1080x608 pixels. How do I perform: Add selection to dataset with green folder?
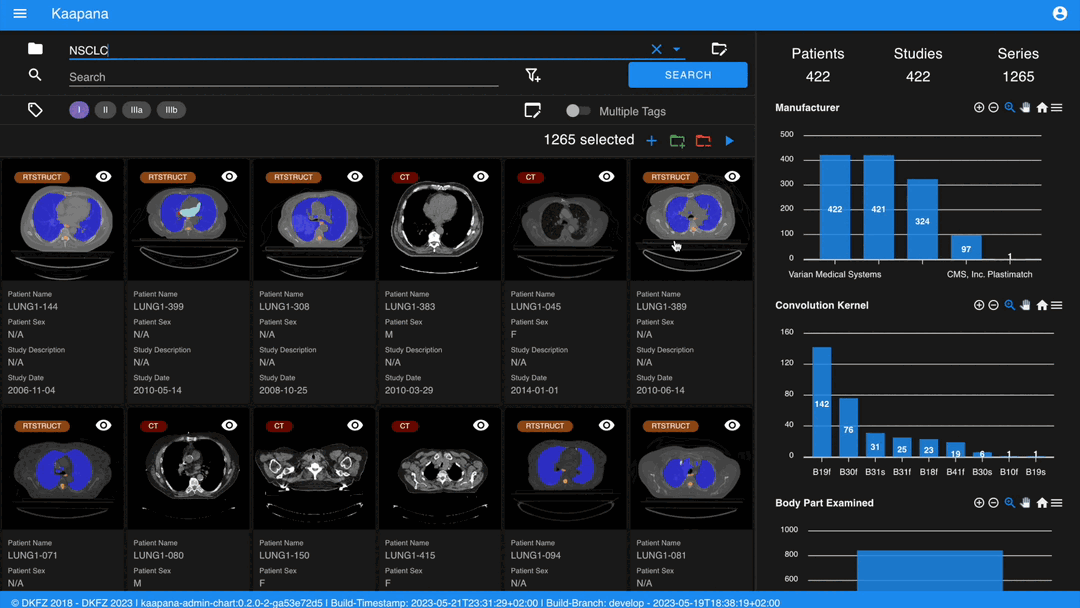click(x=677, y=141)
